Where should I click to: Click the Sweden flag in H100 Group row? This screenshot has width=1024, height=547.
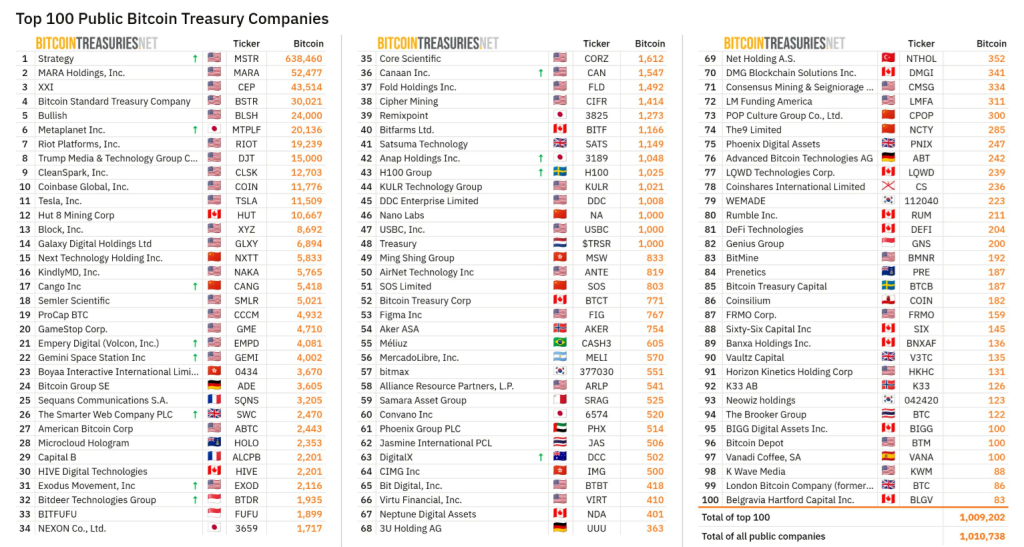[560, 172]
